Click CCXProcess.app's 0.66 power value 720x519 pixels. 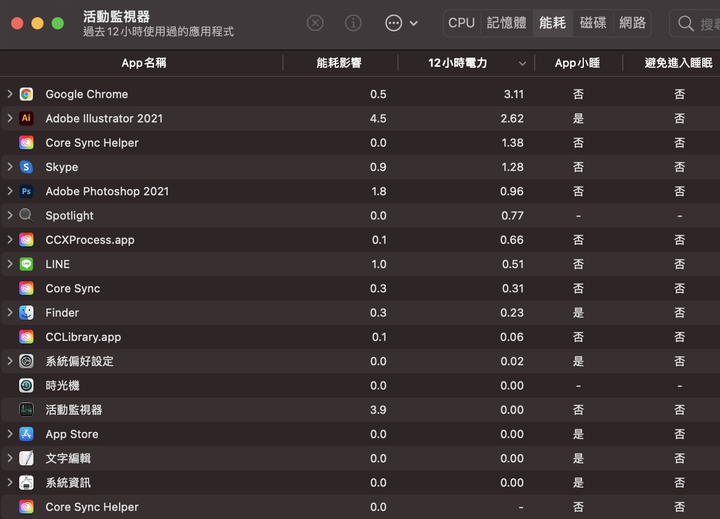pos(512,240)
